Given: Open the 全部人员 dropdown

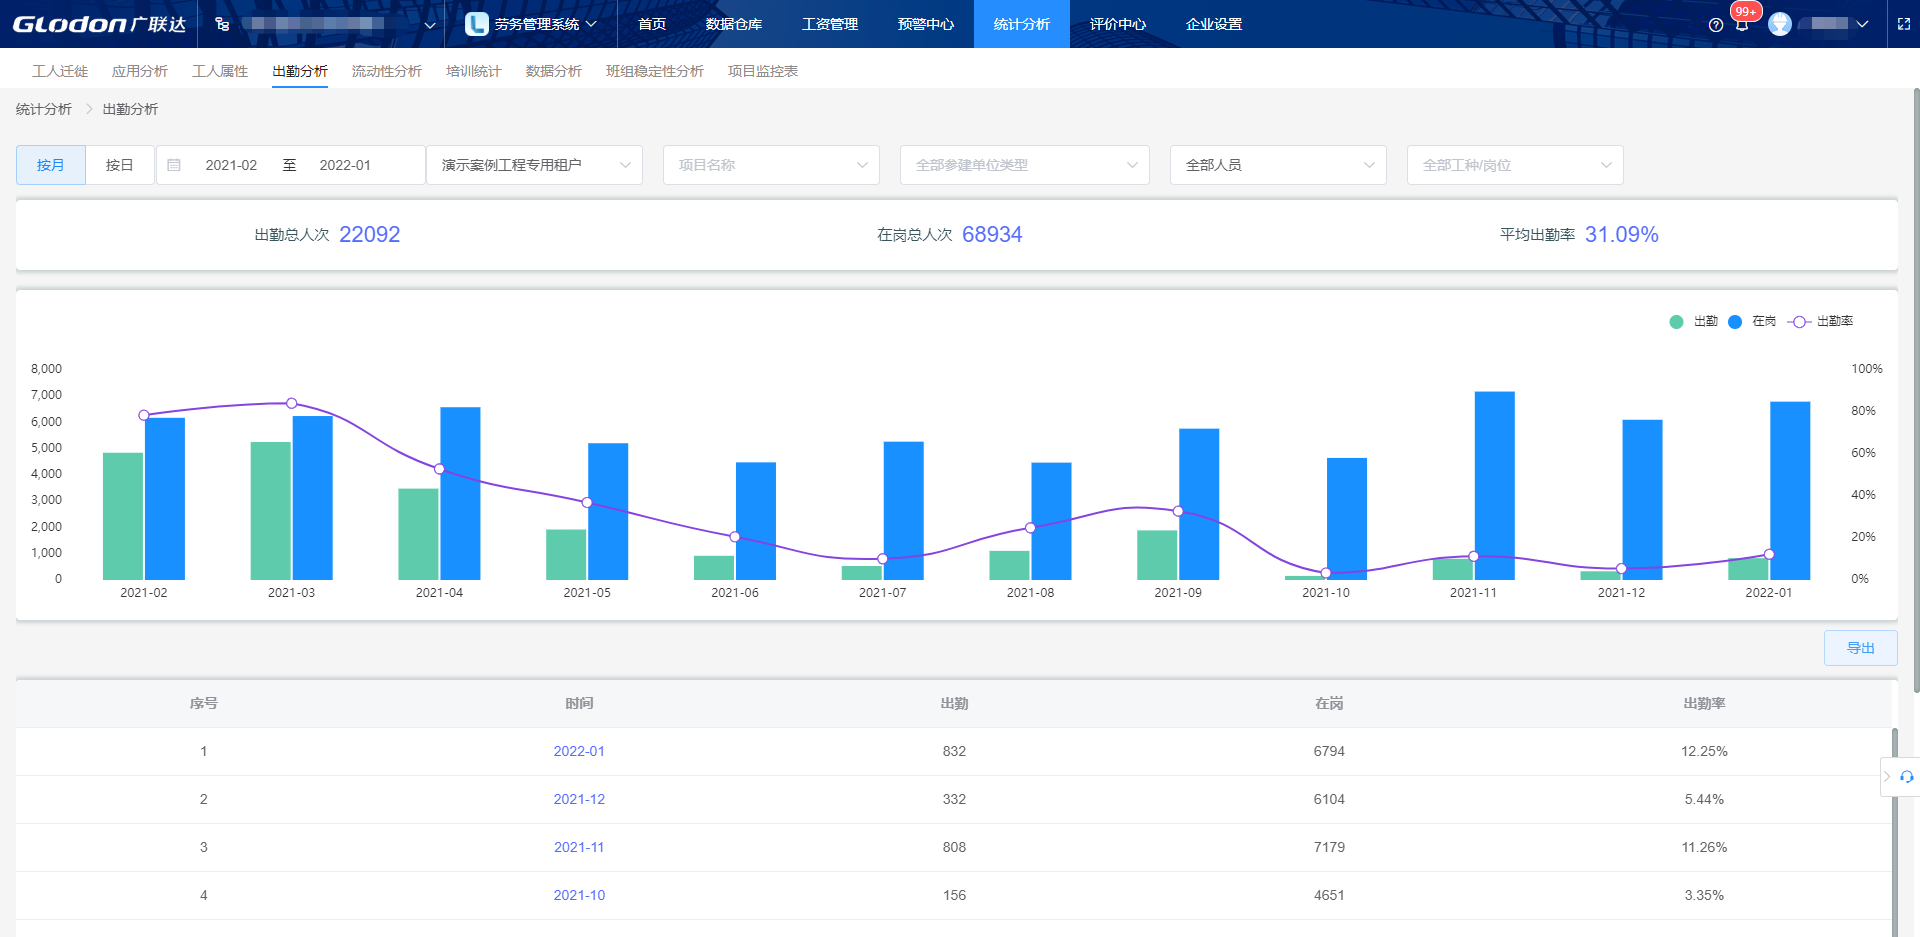Looking at the screenshot, I should tap(1277, 165).
